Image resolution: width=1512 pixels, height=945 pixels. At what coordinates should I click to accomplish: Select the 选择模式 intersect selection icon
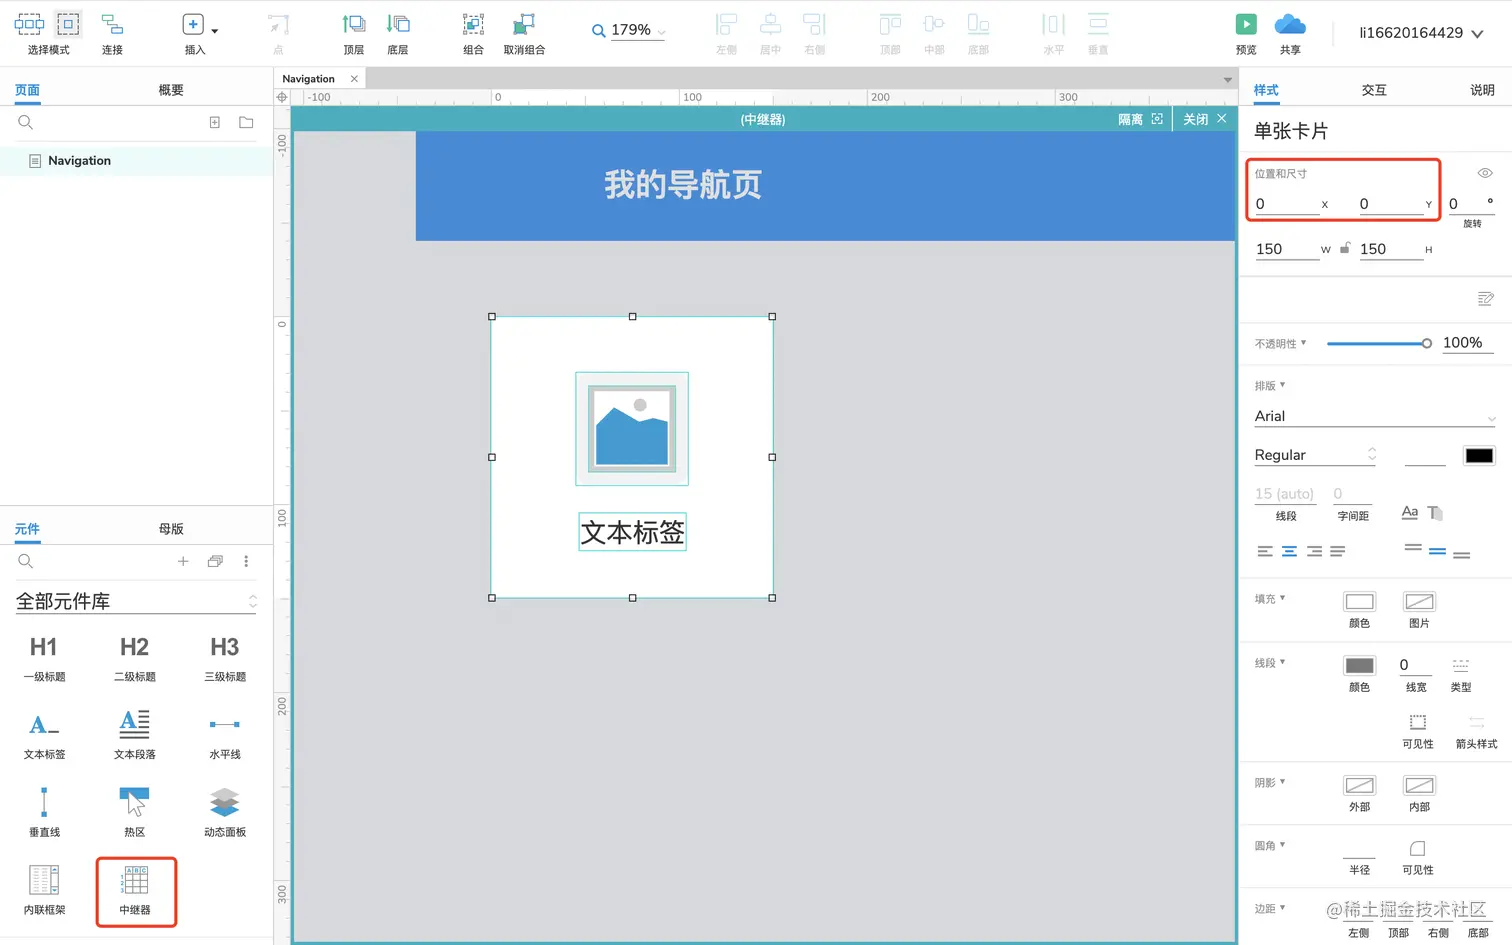click(x=29, y=23)
